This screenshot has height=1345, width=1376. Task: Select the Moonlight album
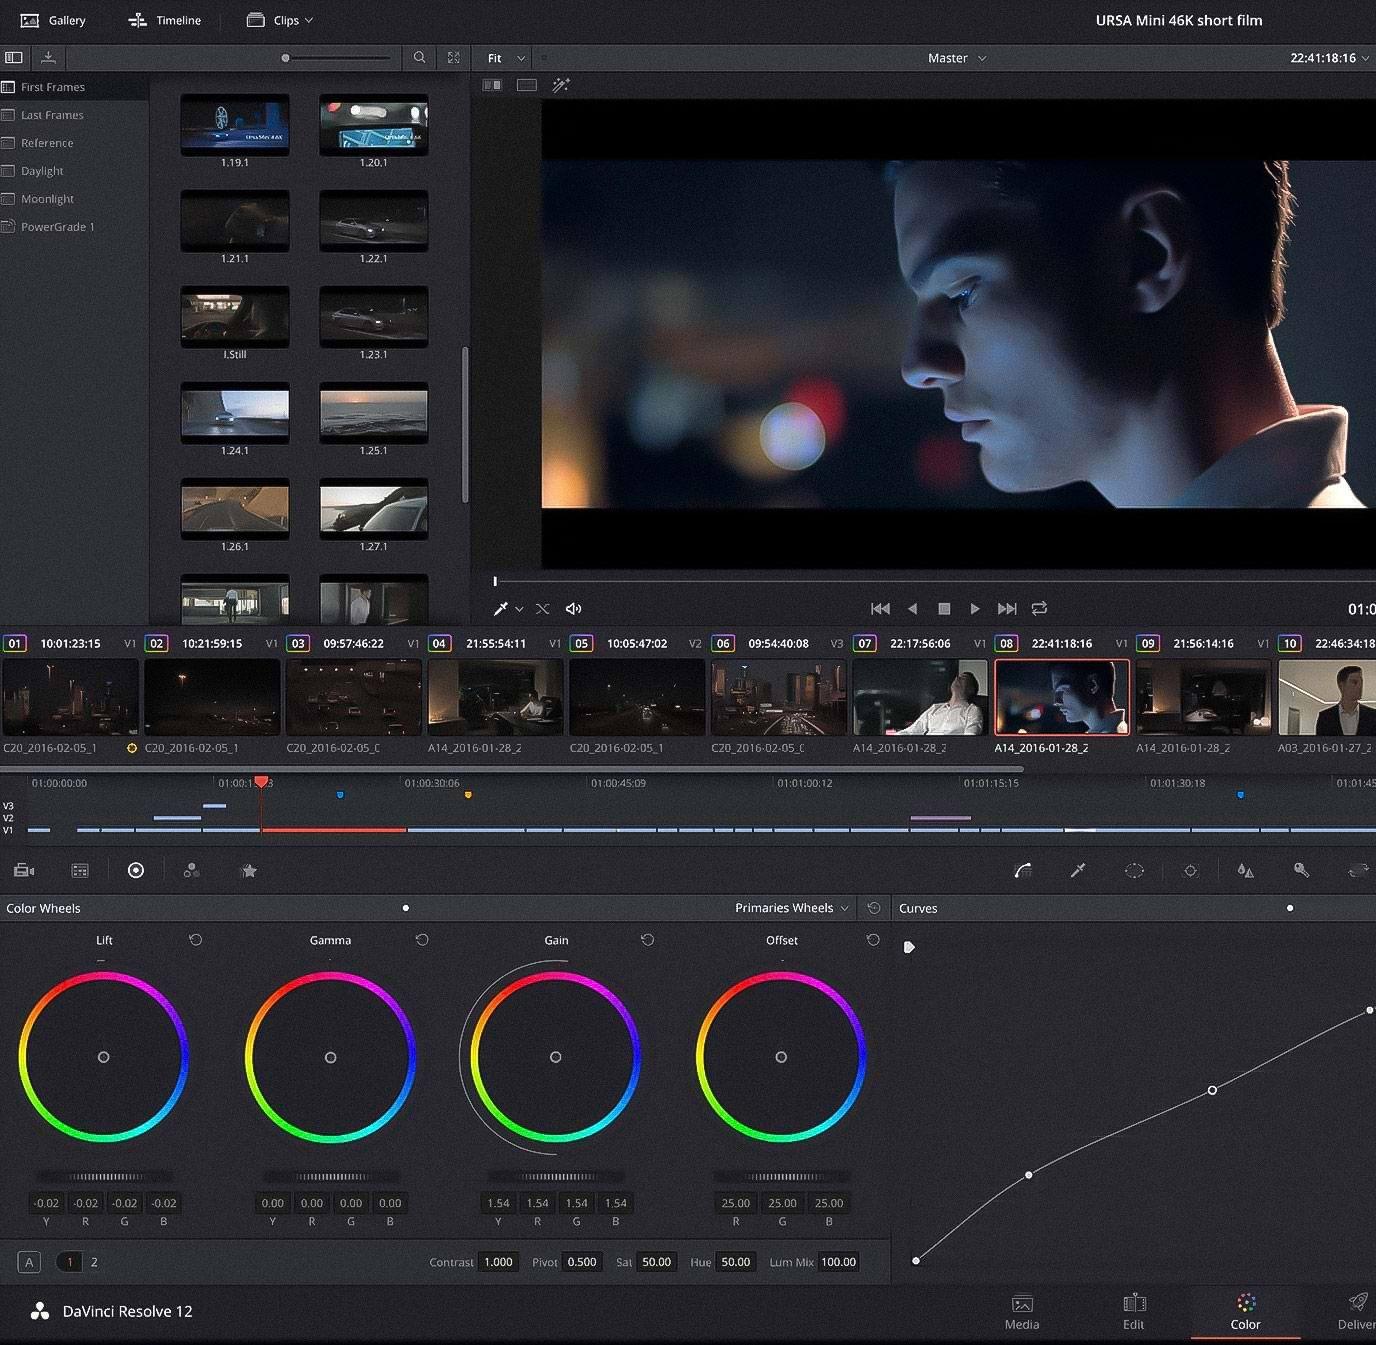point(47,199)
